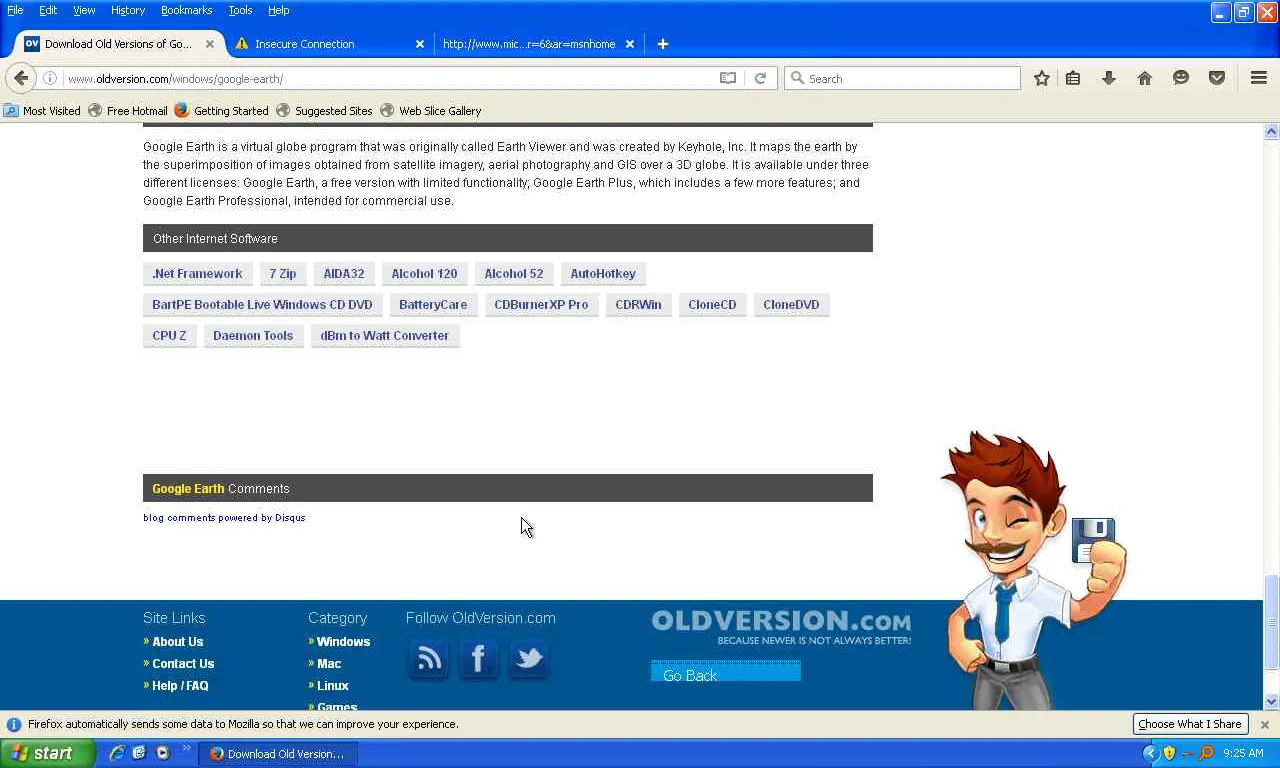
Task: Click the scroll down arrow of page scrollbar
Action: point(1271,701)
